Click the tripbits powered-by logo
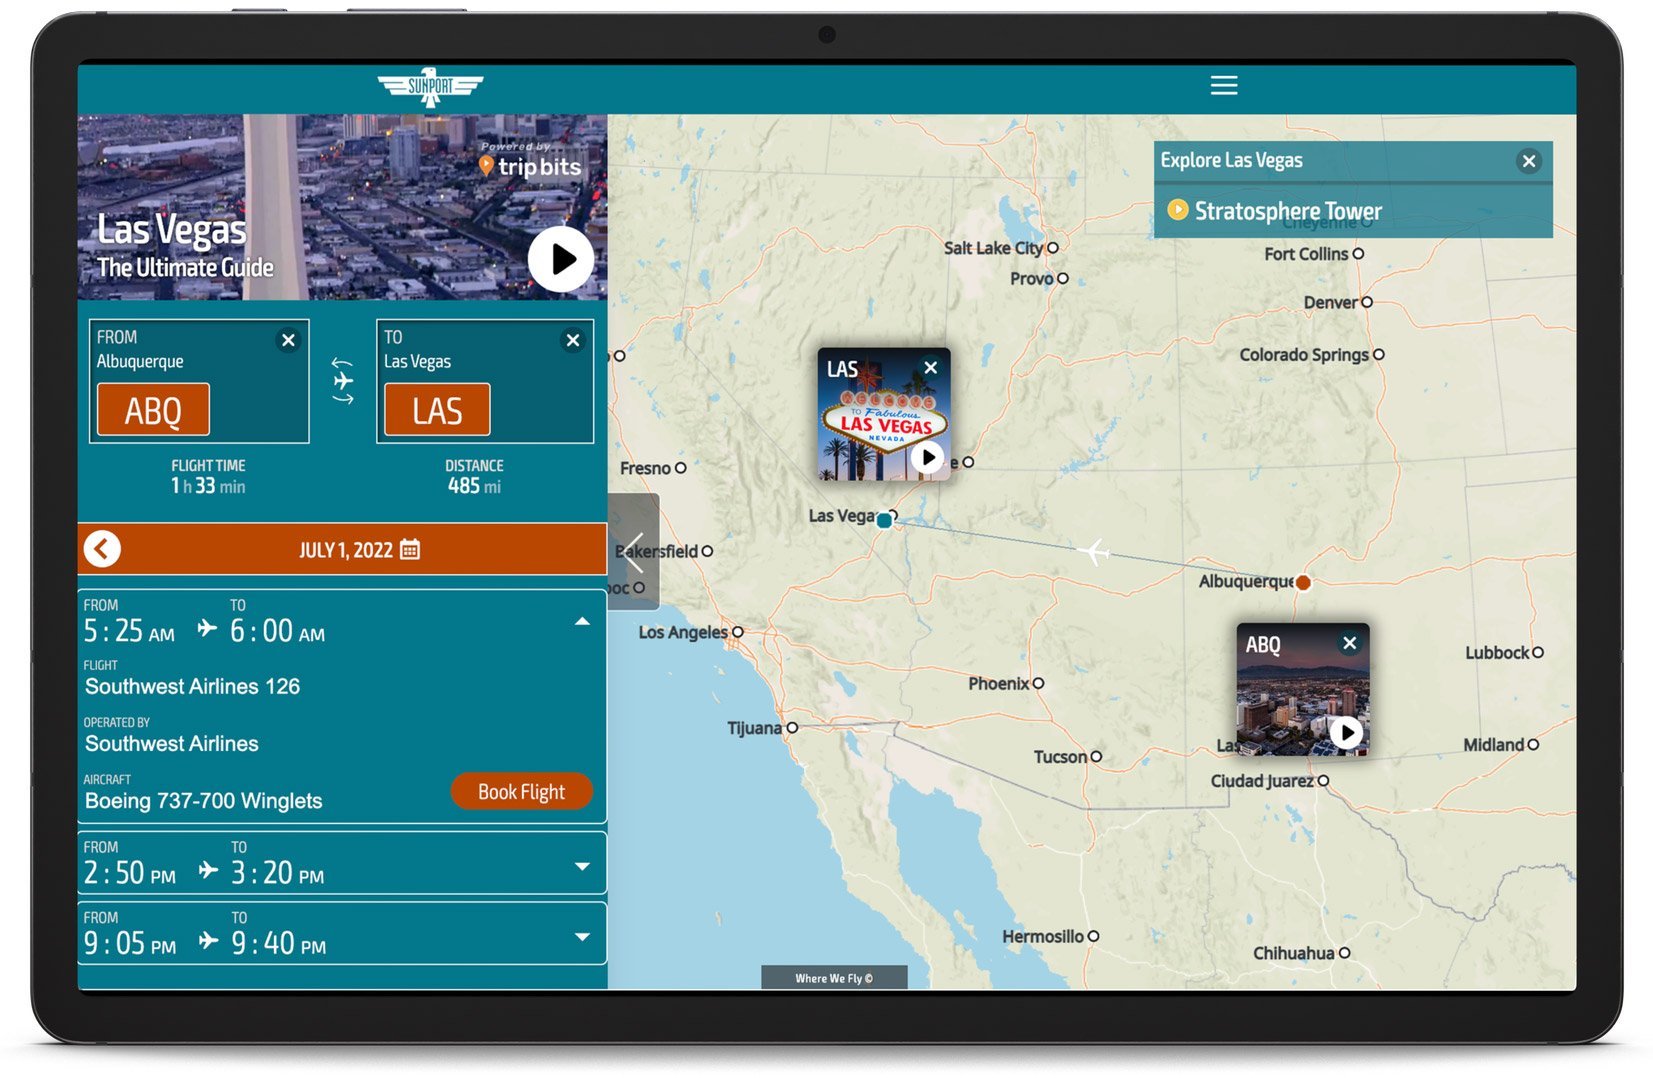This screenshot has height=1078, width=1653. coord(530,162)
